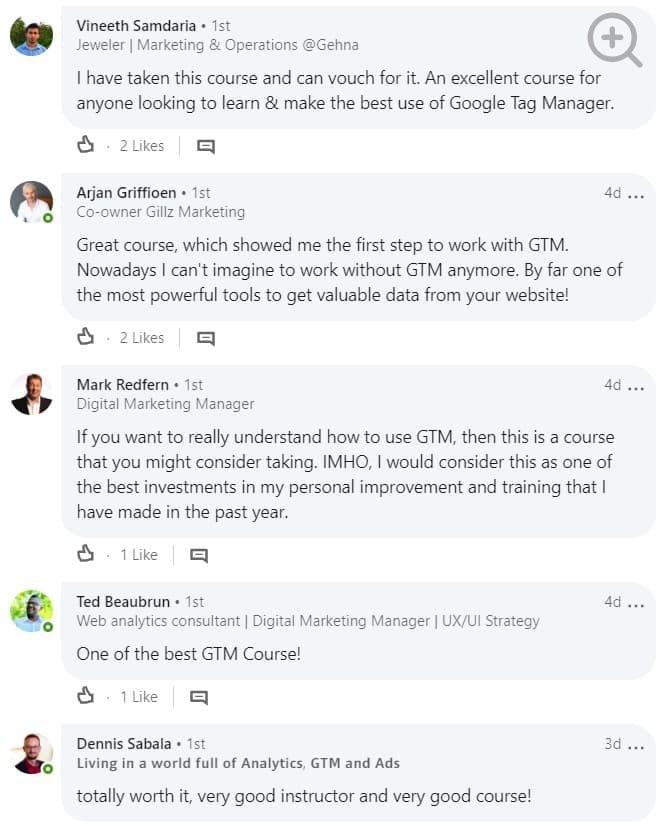The width and height of the screenshot is (661, 825).
Task: Open options menu on Ted Beaubrun's comment
Action: (636, 603)
